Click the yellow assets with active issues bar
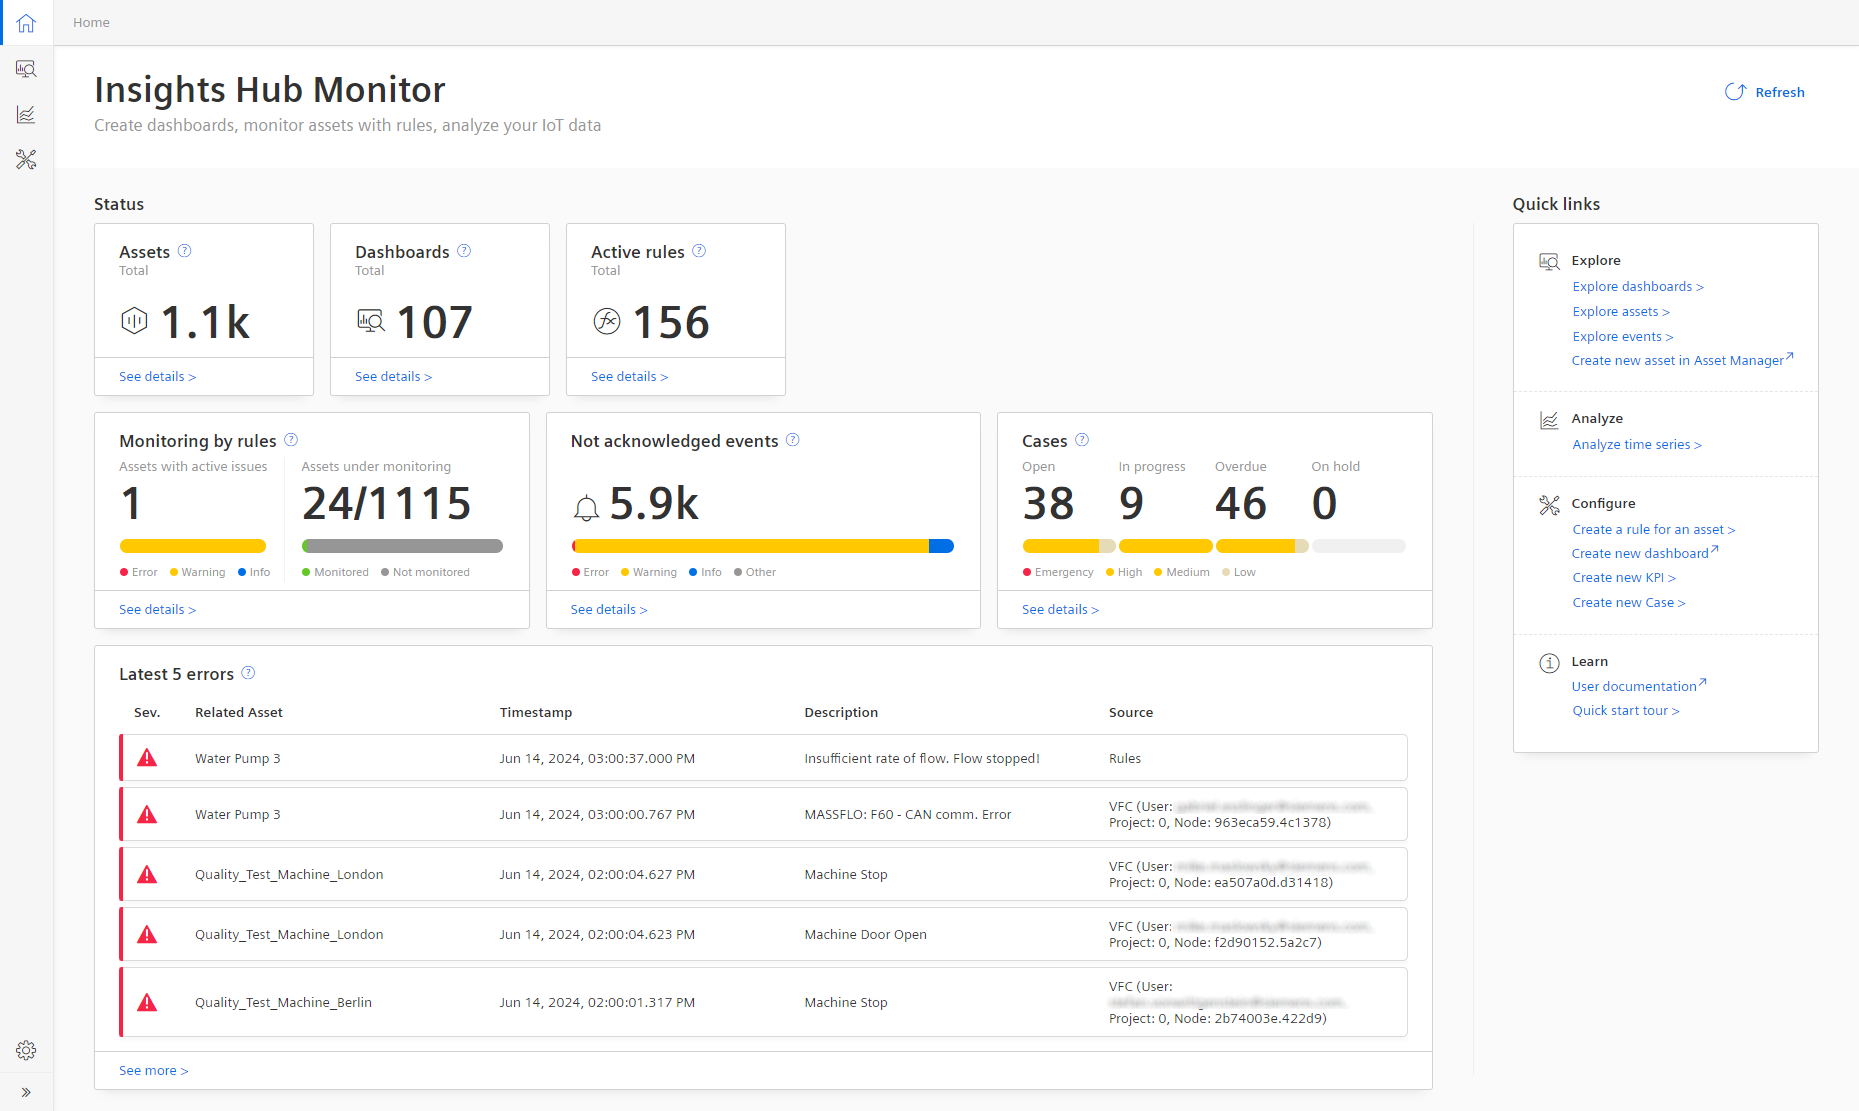Screen dimensions: 1859x1111 point(193,546)
